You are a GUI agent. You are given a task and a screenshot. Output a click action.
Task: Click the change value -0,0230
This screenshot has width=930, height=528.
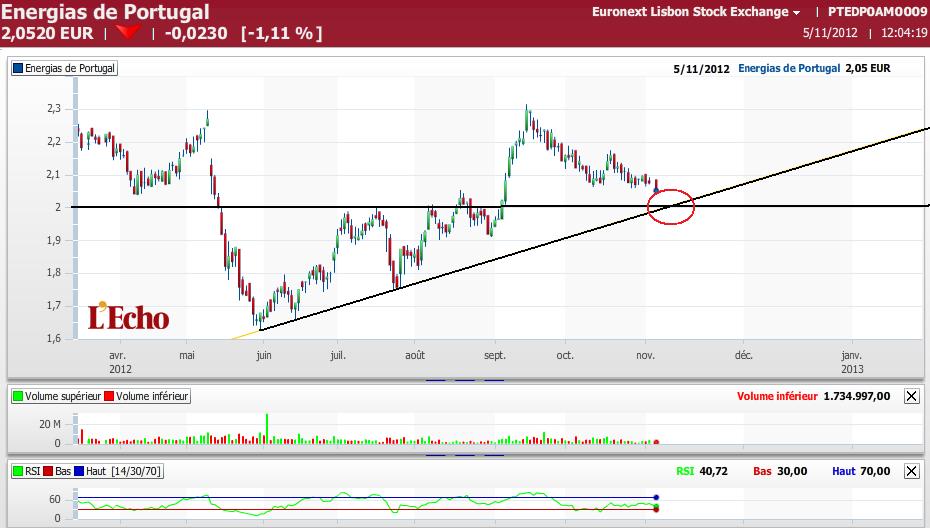tap(196, 33)
